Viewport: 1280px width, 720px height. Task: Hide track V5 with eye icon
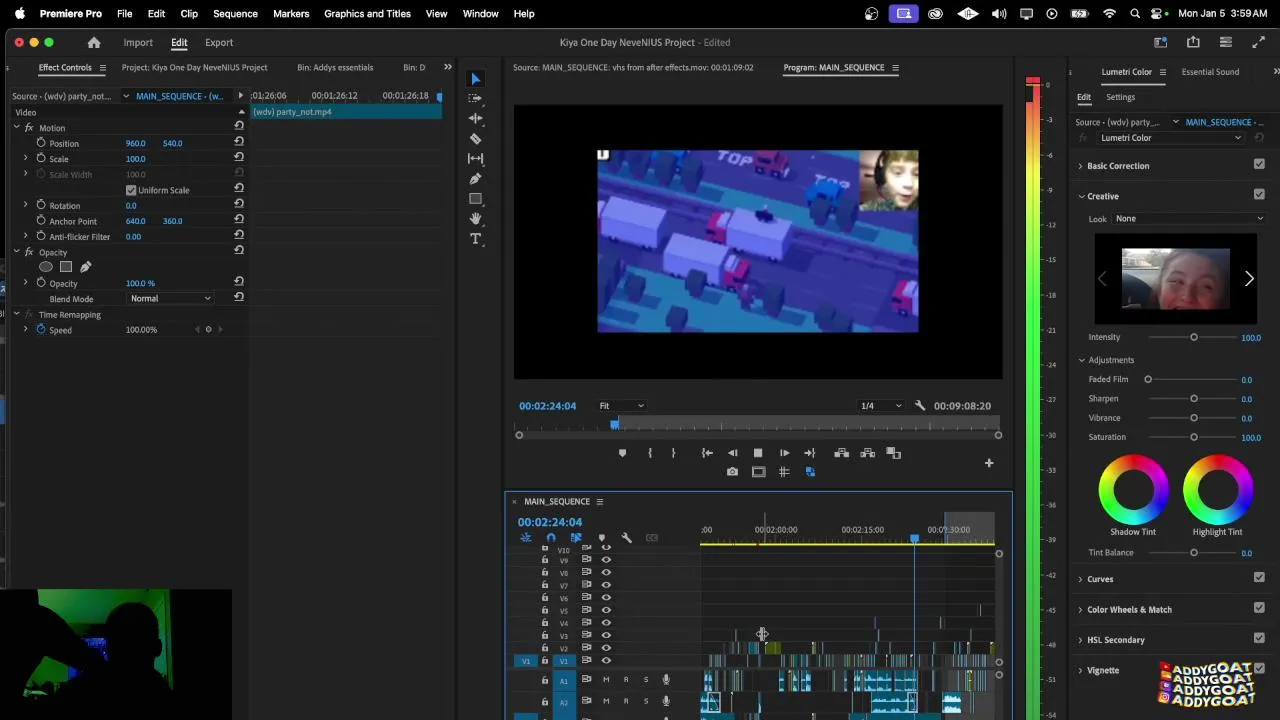click(606, 610)
